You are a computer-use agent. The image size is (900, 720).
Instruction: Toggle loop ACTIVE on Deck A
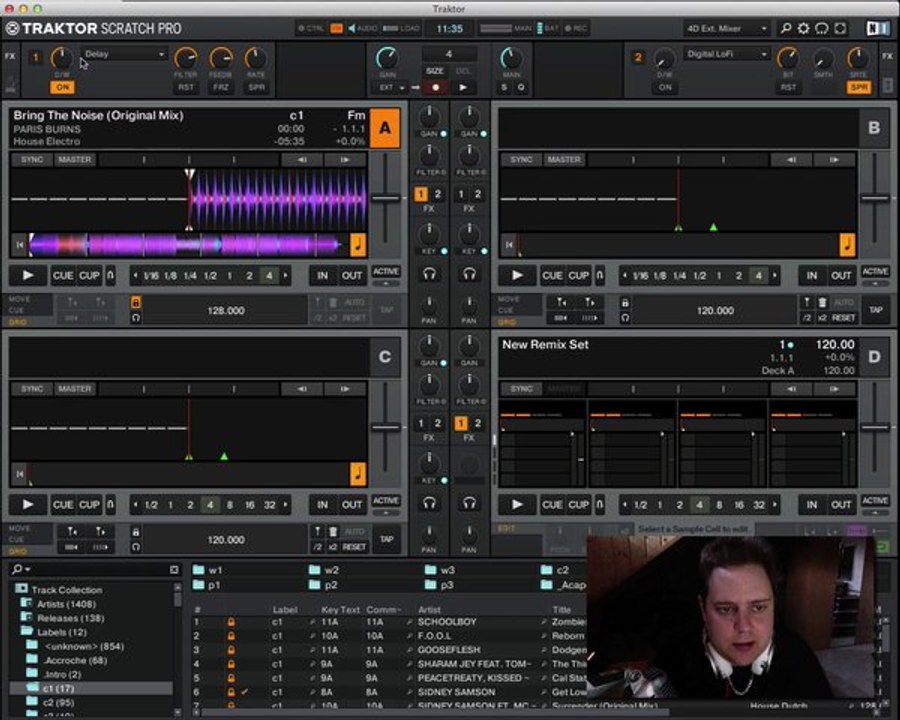pos(386,272)
